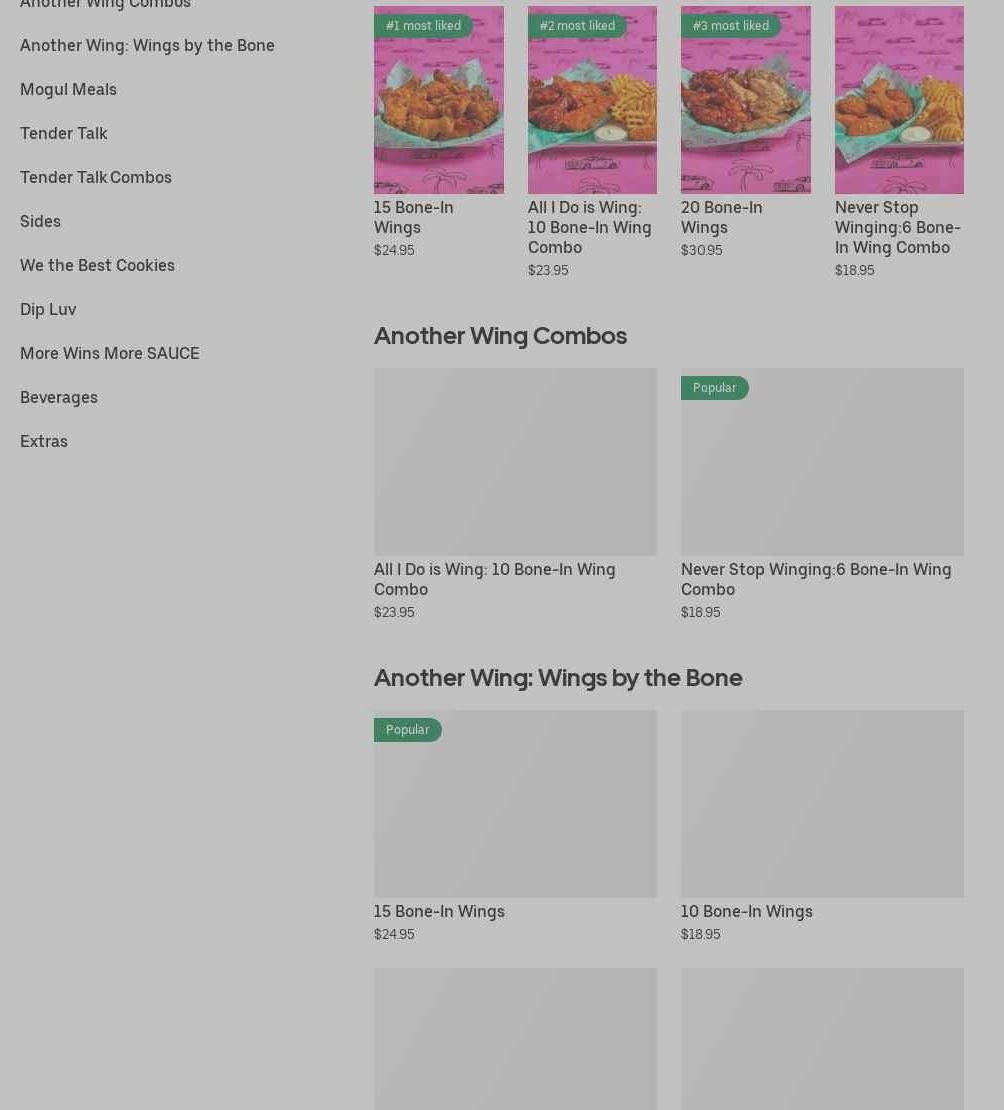The width and height of the screenshot is (1004, 1110).
Task: Open the #1 most liked 15 Bone-In Wings photo
Action: (439, 100)
